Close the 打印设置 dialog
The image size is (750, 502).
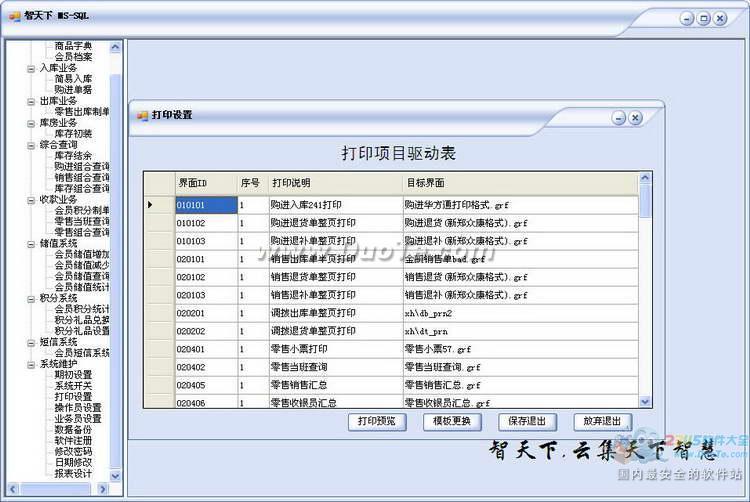point(635,118)
